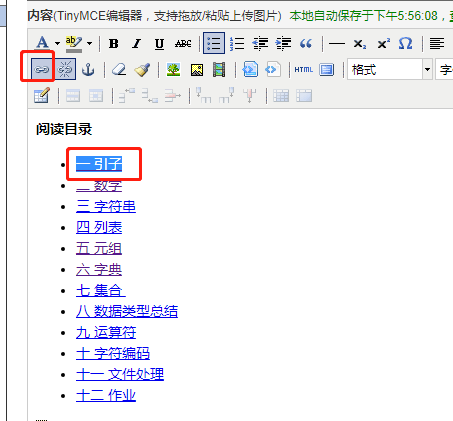Screen dimensions: 453x421
Task: Open link 九 运算符
Action: tap(106, 332)
